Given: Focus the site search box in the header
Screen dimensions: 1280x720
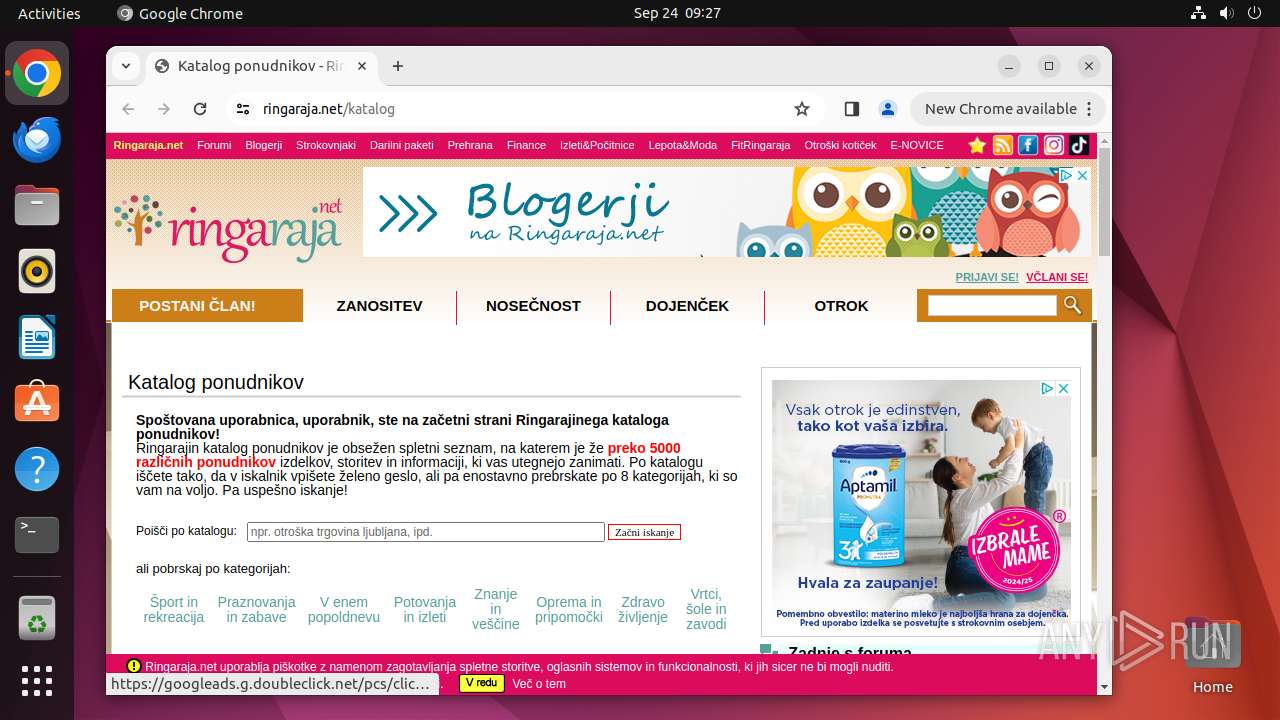Looking at the screenshot, I should (992, 306).
